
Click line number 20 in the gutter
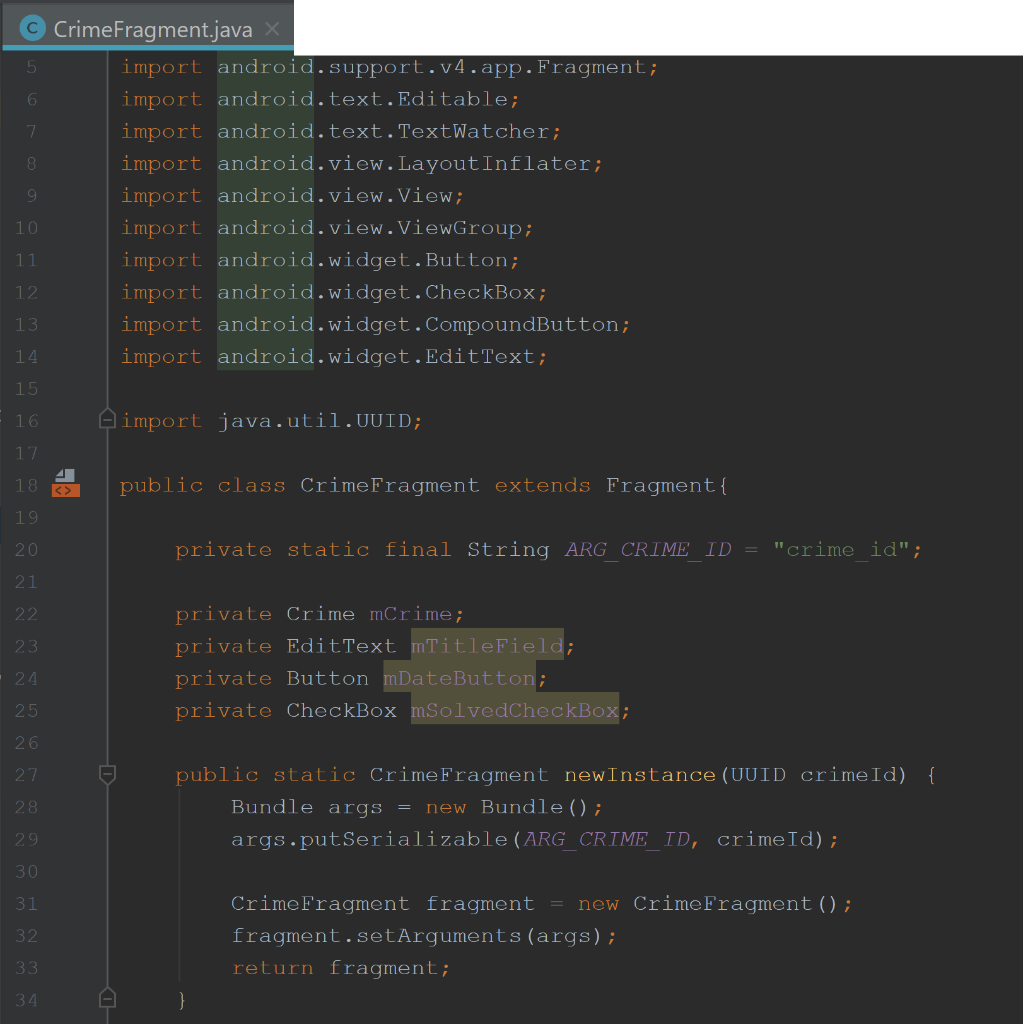click(x=26, y=550)
